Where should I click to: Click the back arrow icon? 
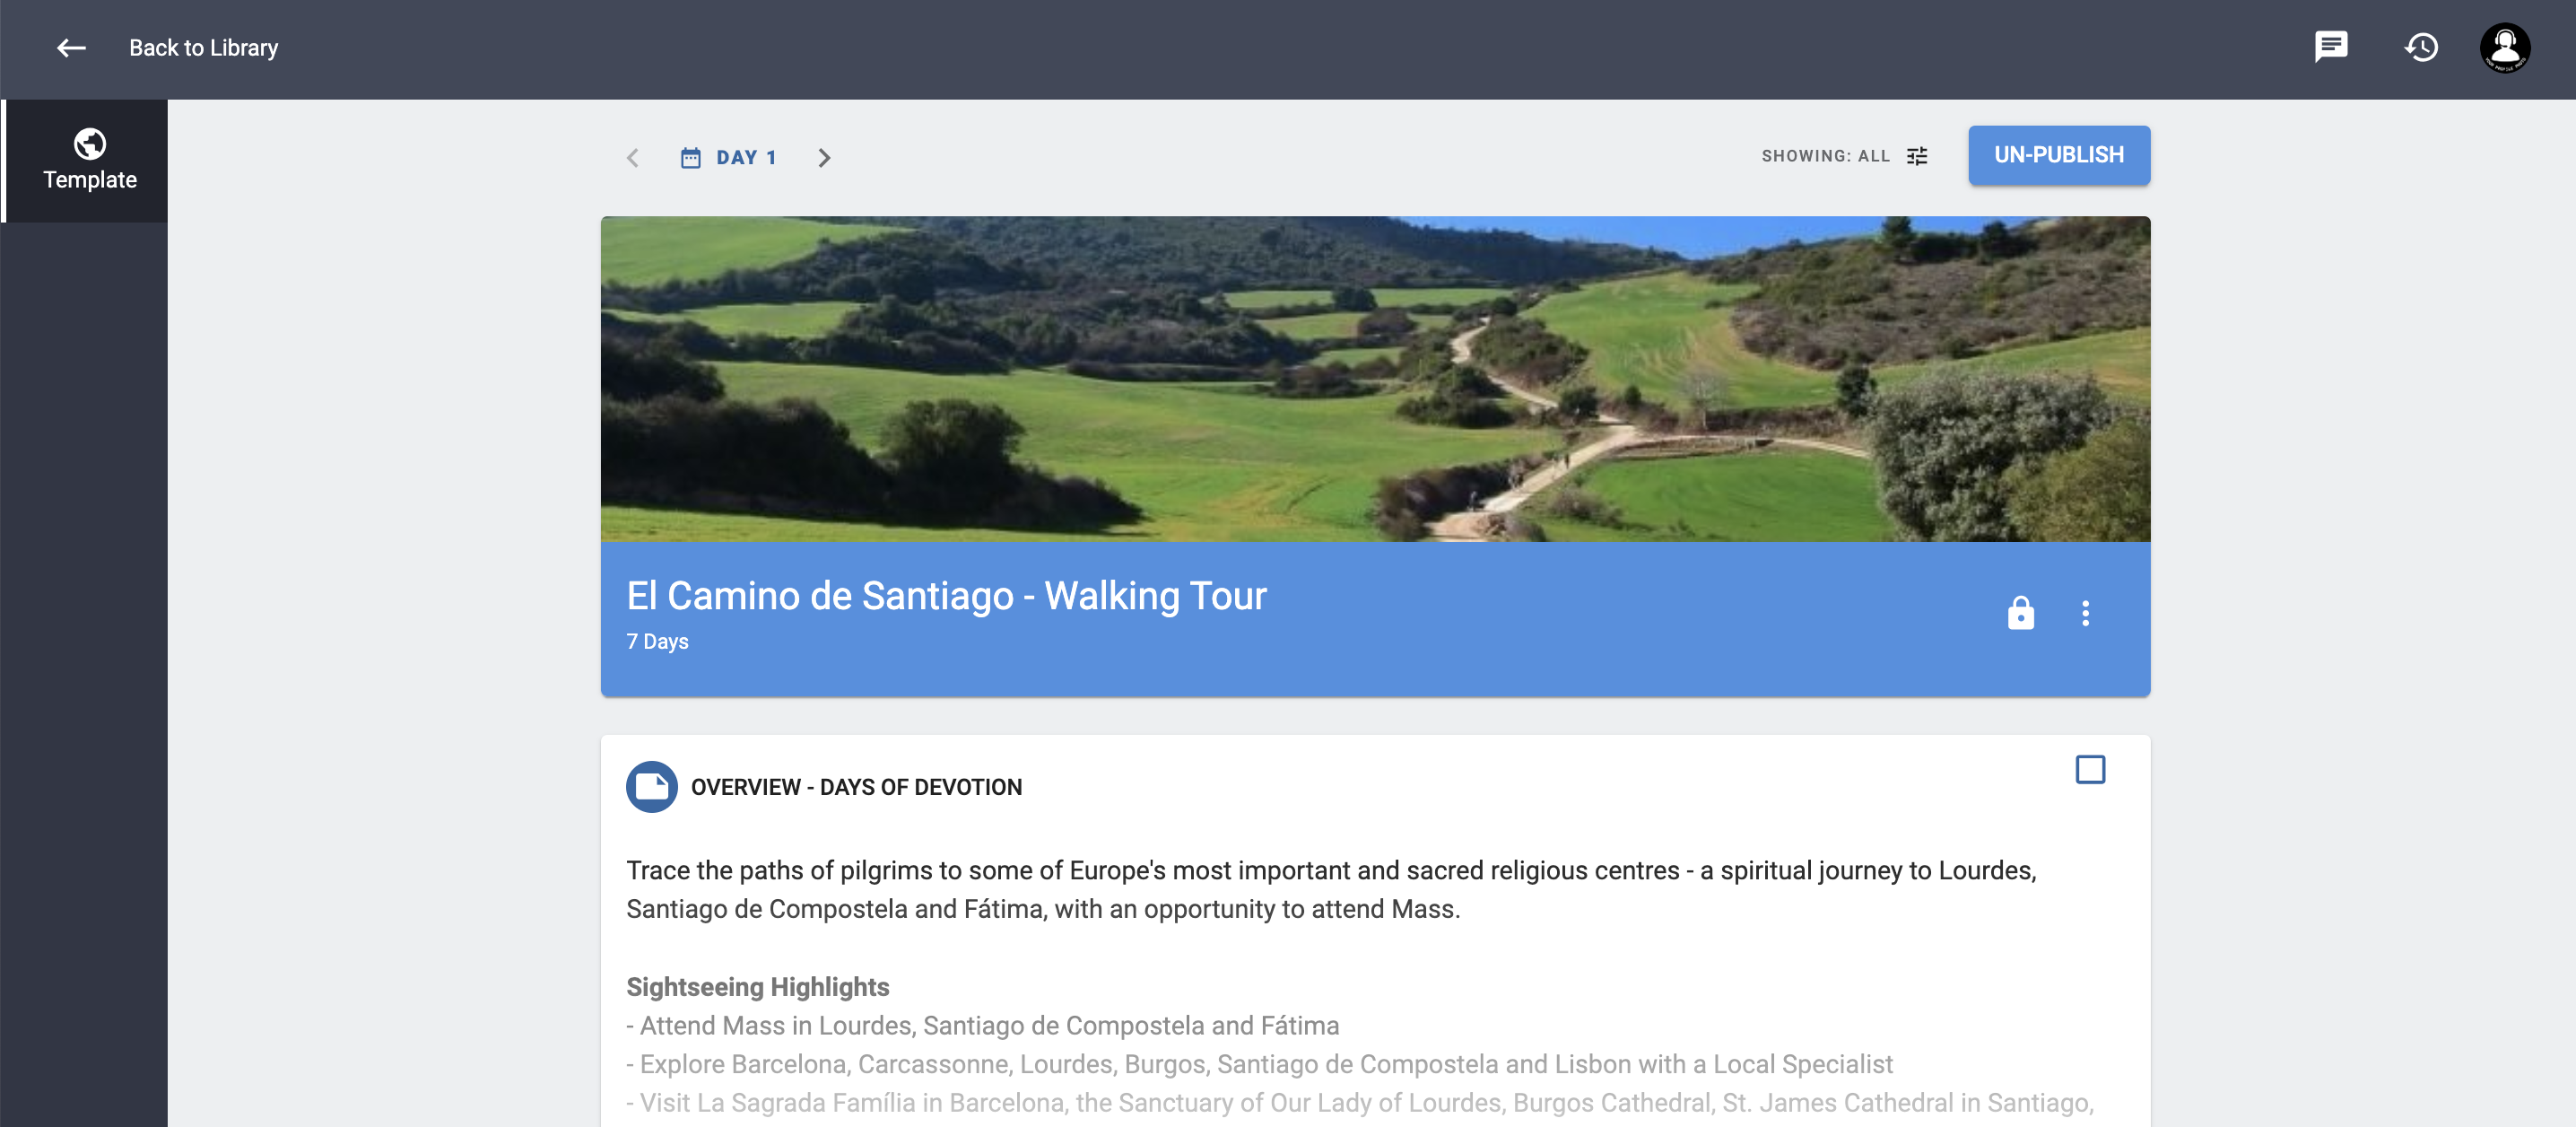(x=71, y=48)
